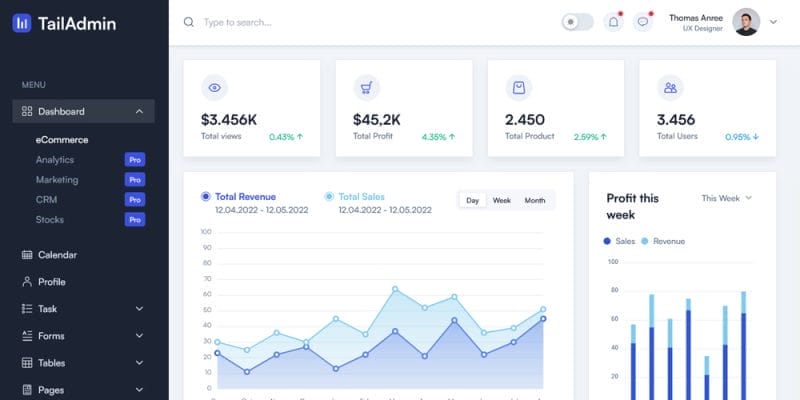Click the Pages icon in sidebar
Image resolution: width=800 pixels, height=400 pixels.
click(27, 390)
